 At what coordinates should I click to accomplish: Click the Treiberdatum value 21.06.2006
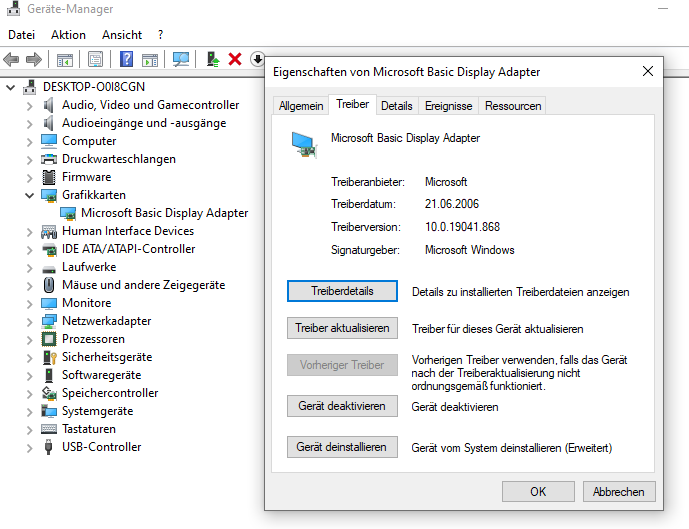click(452, 204)
